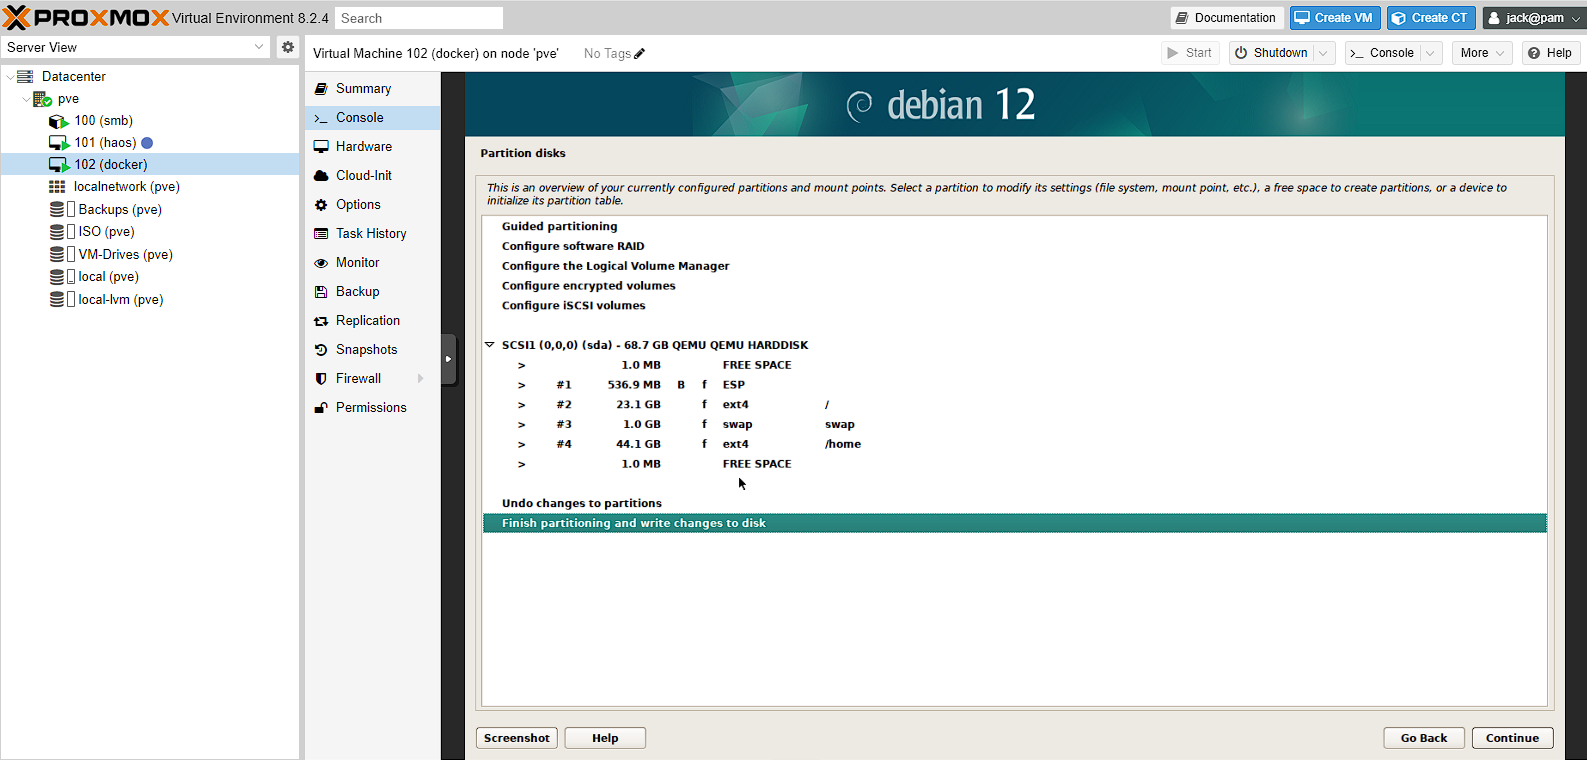Click the Proxmox logo
Viewport: 1587px width, 760px height.
tap(86, 17)
